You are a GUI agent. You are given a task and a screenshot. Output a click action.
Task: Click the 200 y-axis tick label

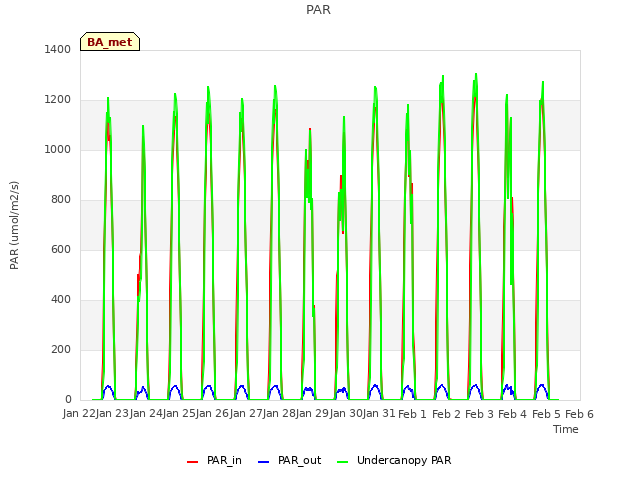(61, 349)
